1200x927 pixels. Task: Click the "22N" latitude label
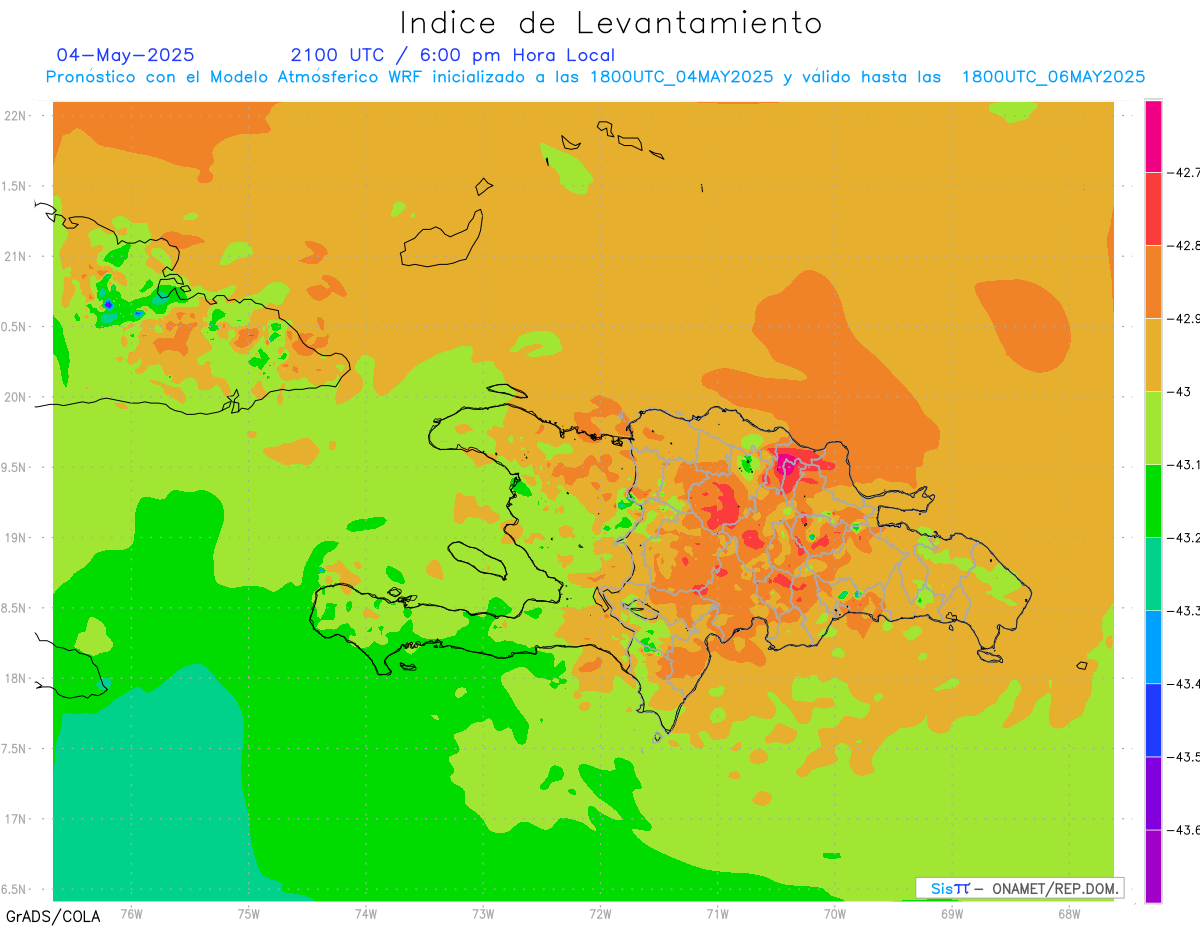(17, 116)
